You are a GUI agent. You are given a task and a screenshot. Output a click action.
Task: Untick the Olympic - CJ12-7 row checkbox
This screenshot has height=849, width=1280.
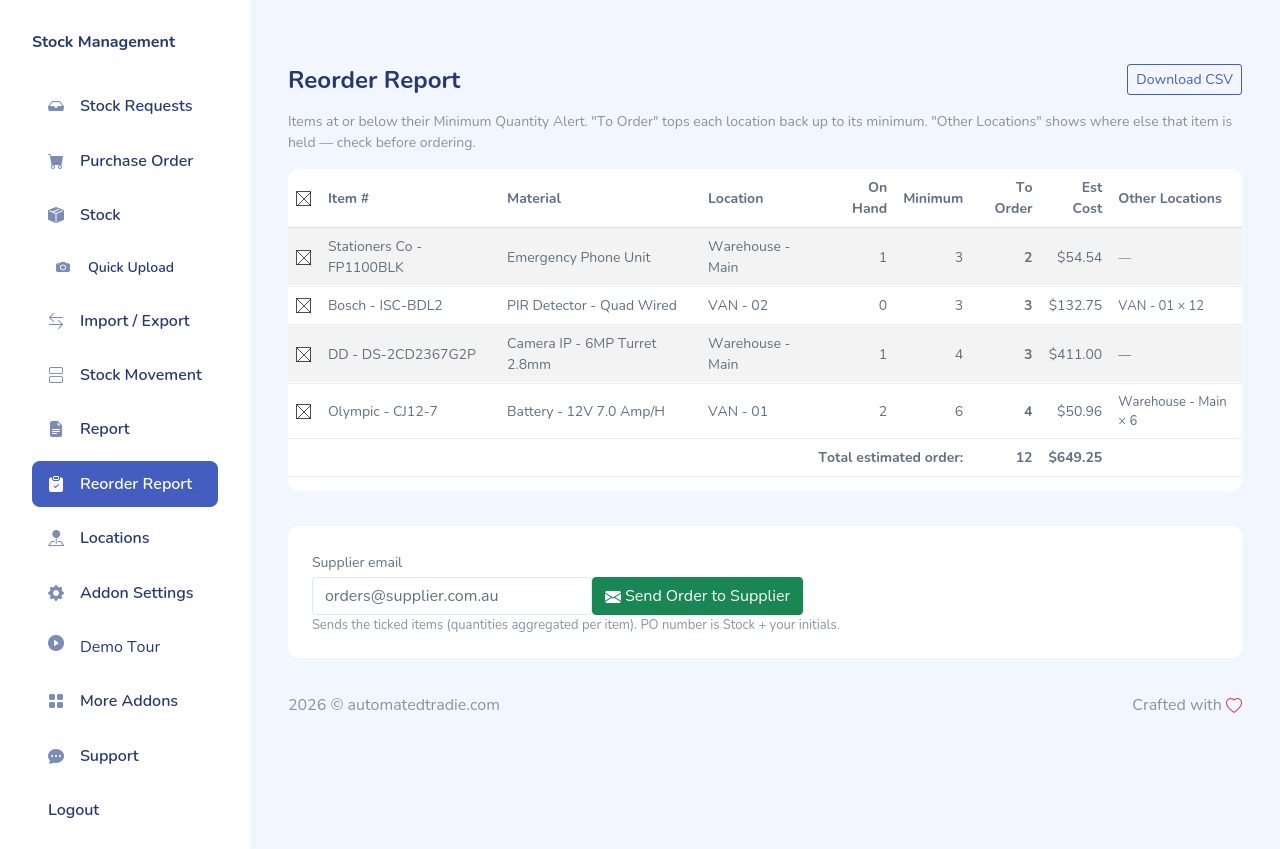pyautogui.click(x=304, y=412)
